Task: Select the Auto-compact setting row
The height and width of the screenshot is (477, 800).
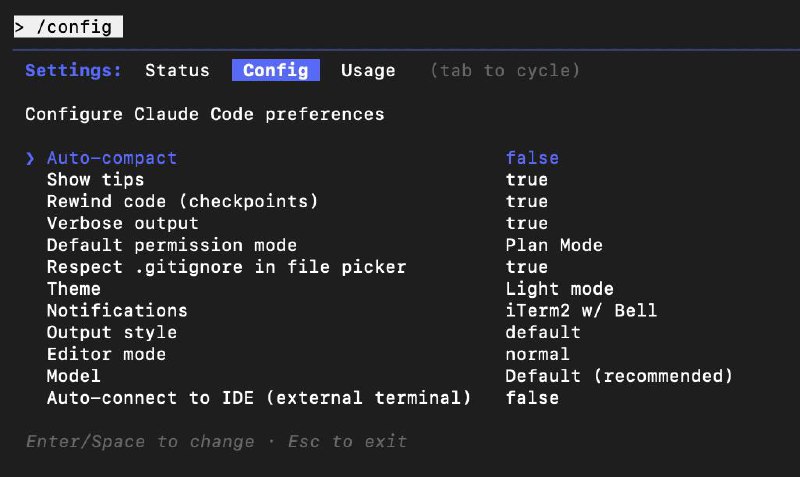Action: pyautogui.click(x=112, y=158)
